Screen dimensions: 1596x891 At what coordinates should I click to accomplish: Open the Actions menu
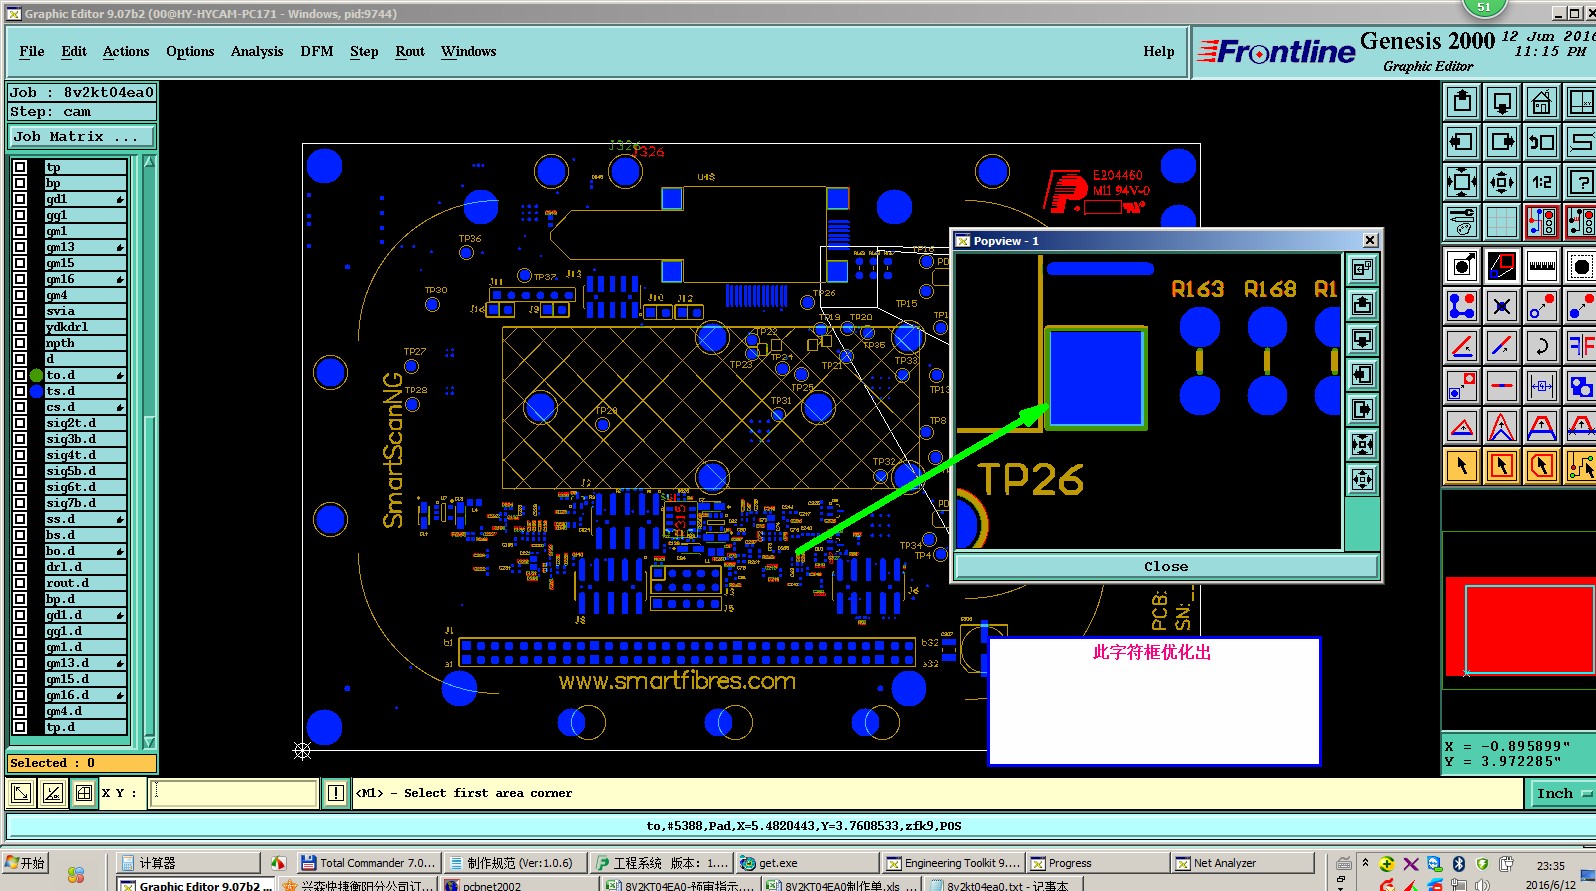pyautogui.click(x=126, y=51)
